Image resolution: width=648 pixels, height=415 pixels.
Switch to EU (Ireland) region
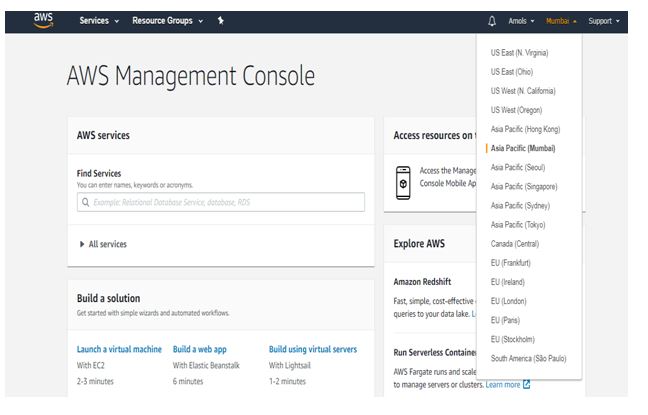[x=507, y=282]
